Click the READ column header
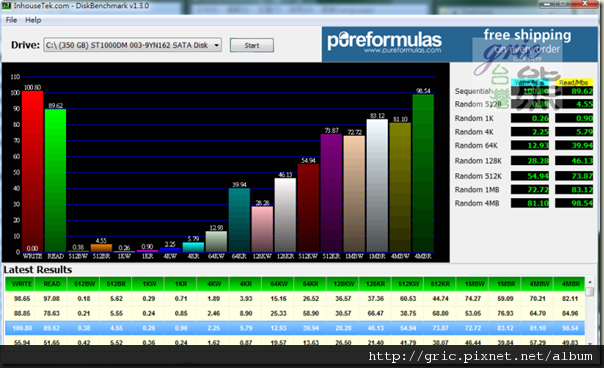 click(x=52, y=284)
